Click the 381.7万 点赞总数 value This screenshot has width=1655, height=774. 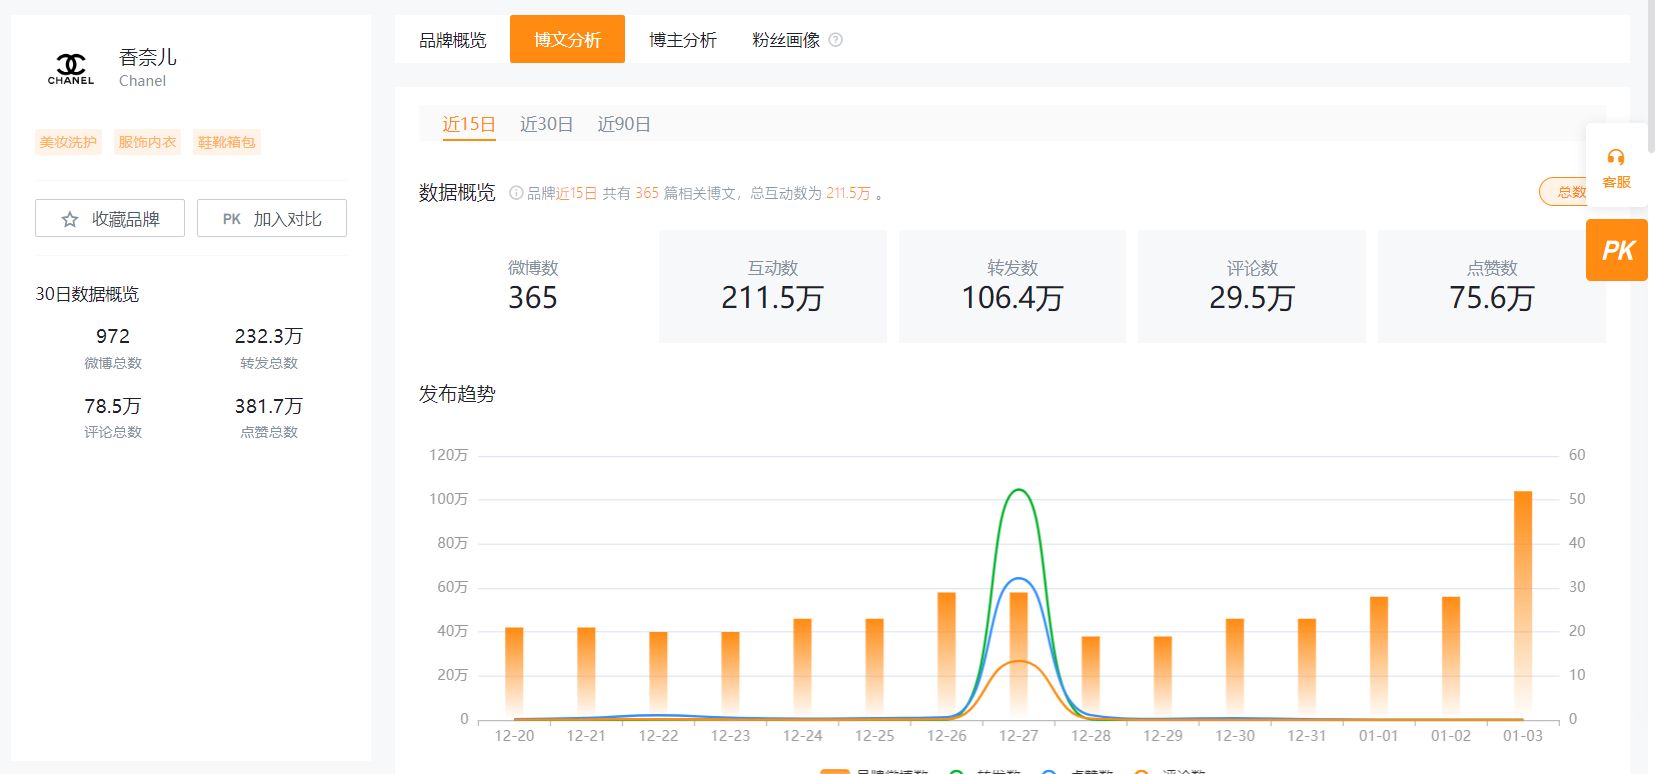[x=269, y=406]
